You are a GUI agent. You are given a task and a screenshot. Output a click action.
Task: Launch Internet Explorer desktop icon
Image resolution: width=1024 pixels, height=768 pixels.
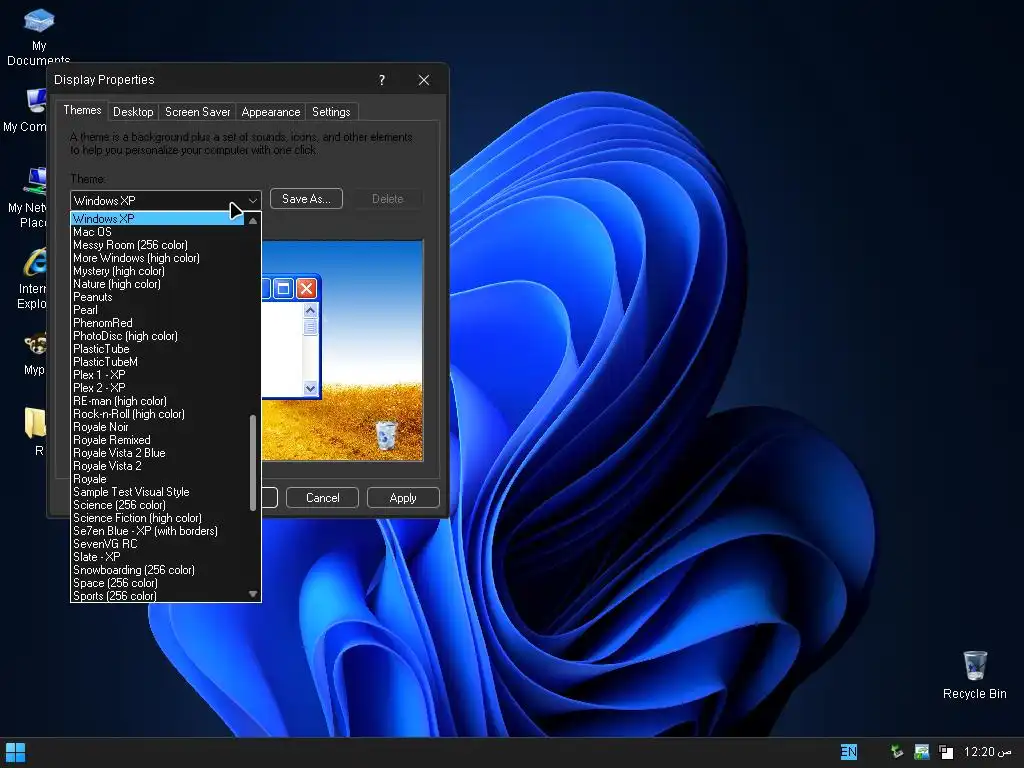(31, 279)
